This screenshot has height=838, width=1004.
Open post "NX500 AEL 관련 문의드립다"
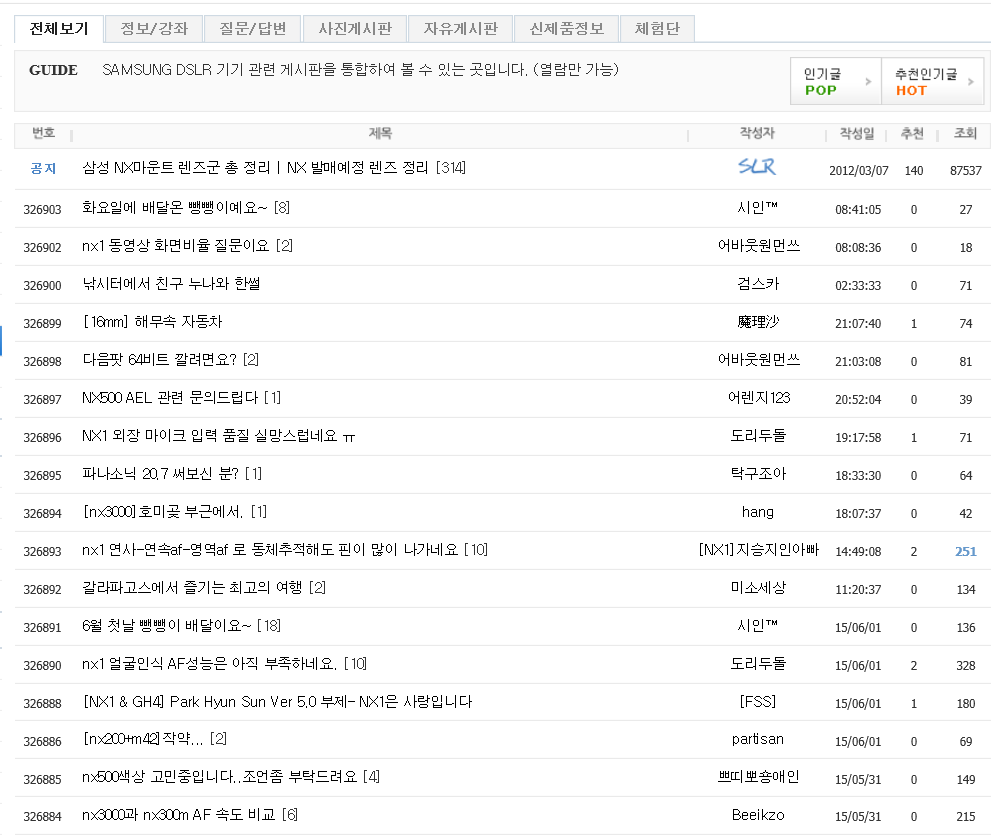(170, 398)
